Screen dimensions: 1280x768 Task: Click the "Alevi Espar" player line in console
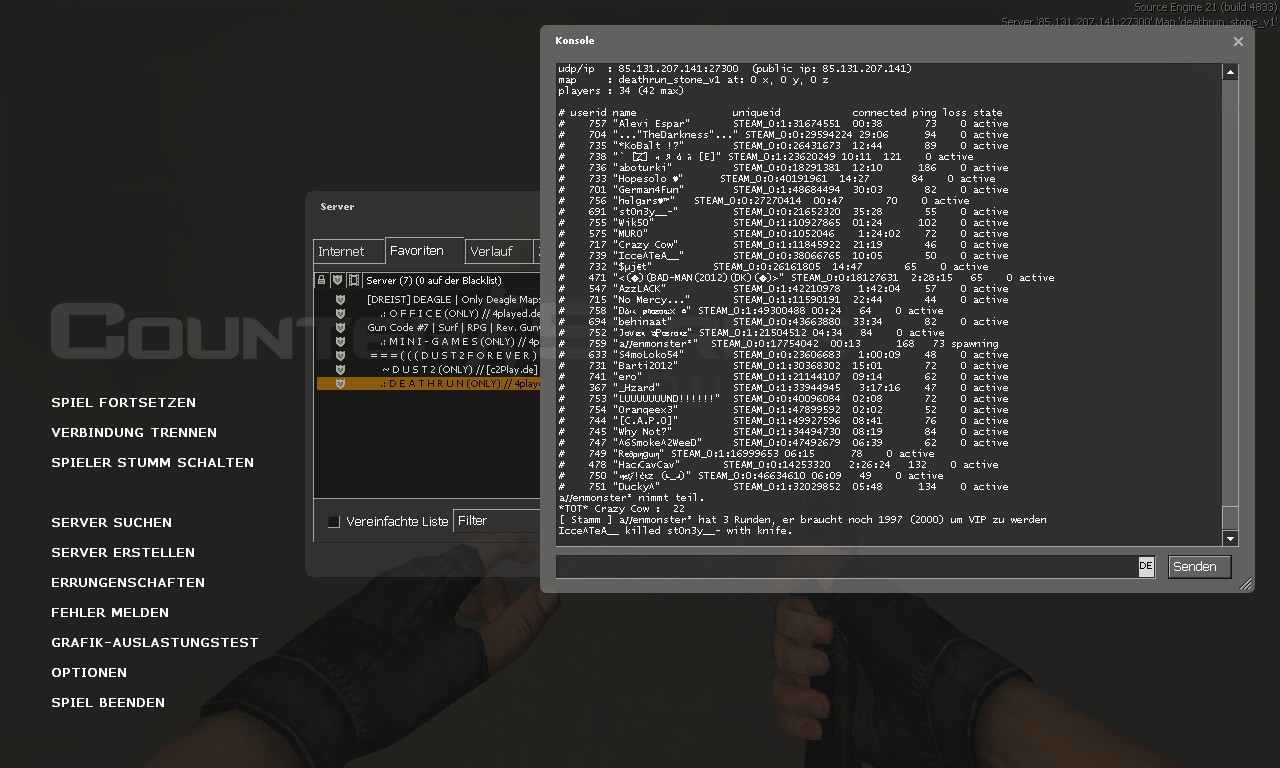click(783, 124)
